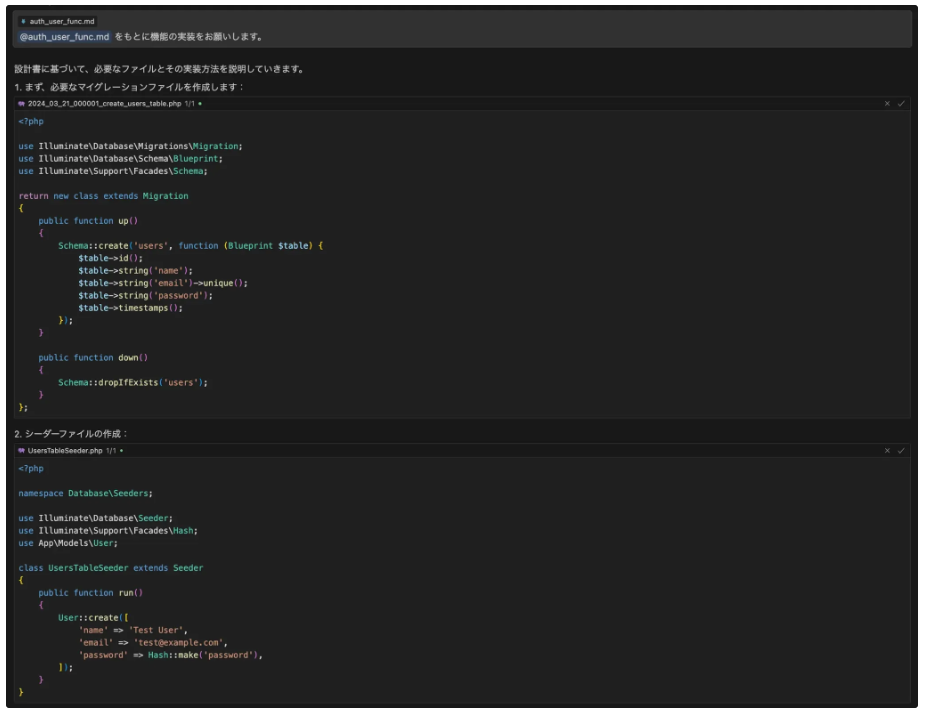Click the PHP file icon beside 2024_03_21_000001_create_users_table.php
Image resolution: width=931 pixels, height=724 pixels.
[x=21, y=103]
